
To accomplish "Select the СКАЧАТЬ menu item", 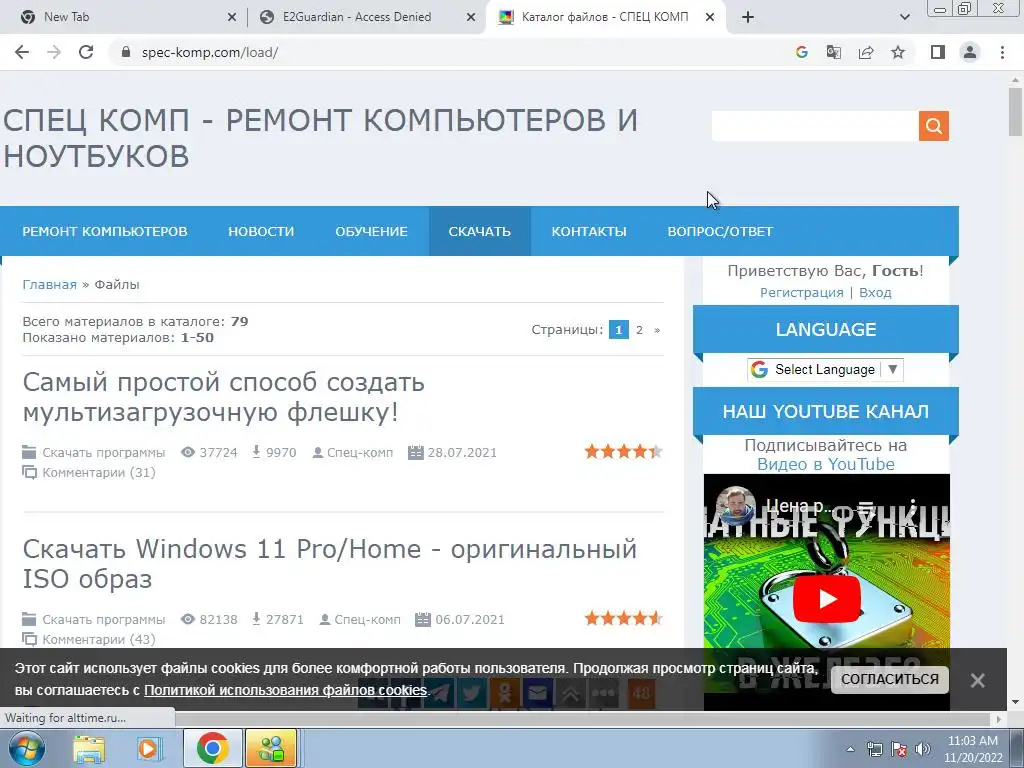I will [x=479, y=231].
